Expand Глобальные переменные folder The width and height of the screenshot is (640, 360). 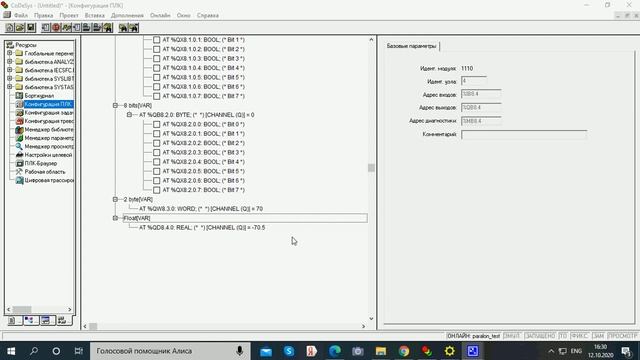click(9, 53)
